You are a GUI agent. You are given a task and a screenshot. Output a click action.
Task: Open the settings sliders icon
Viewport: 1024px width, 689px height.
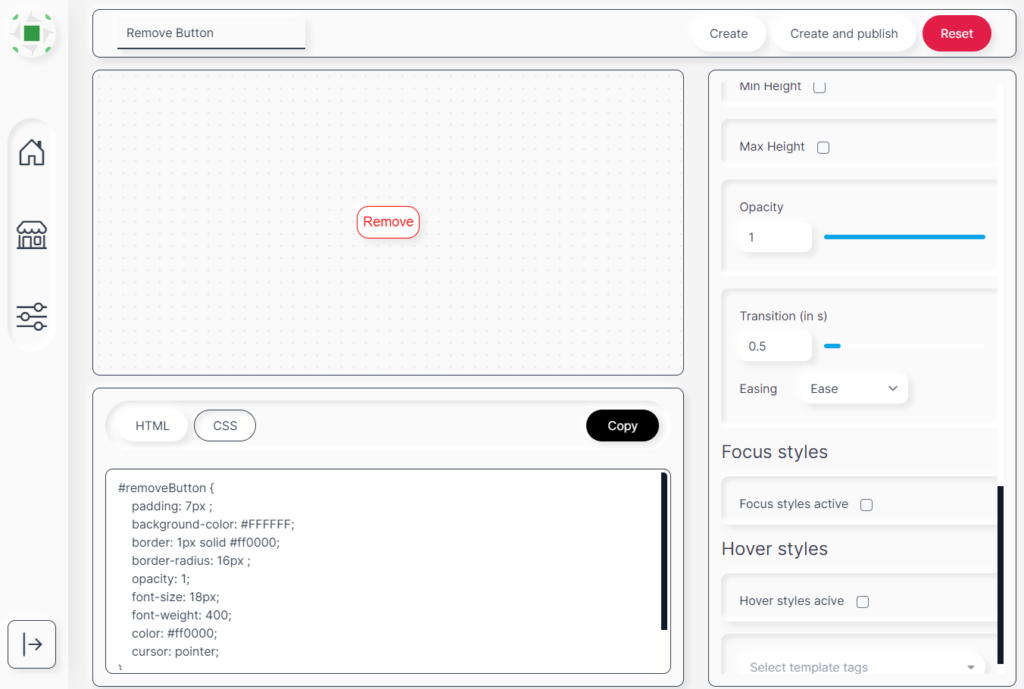(32, 317)
